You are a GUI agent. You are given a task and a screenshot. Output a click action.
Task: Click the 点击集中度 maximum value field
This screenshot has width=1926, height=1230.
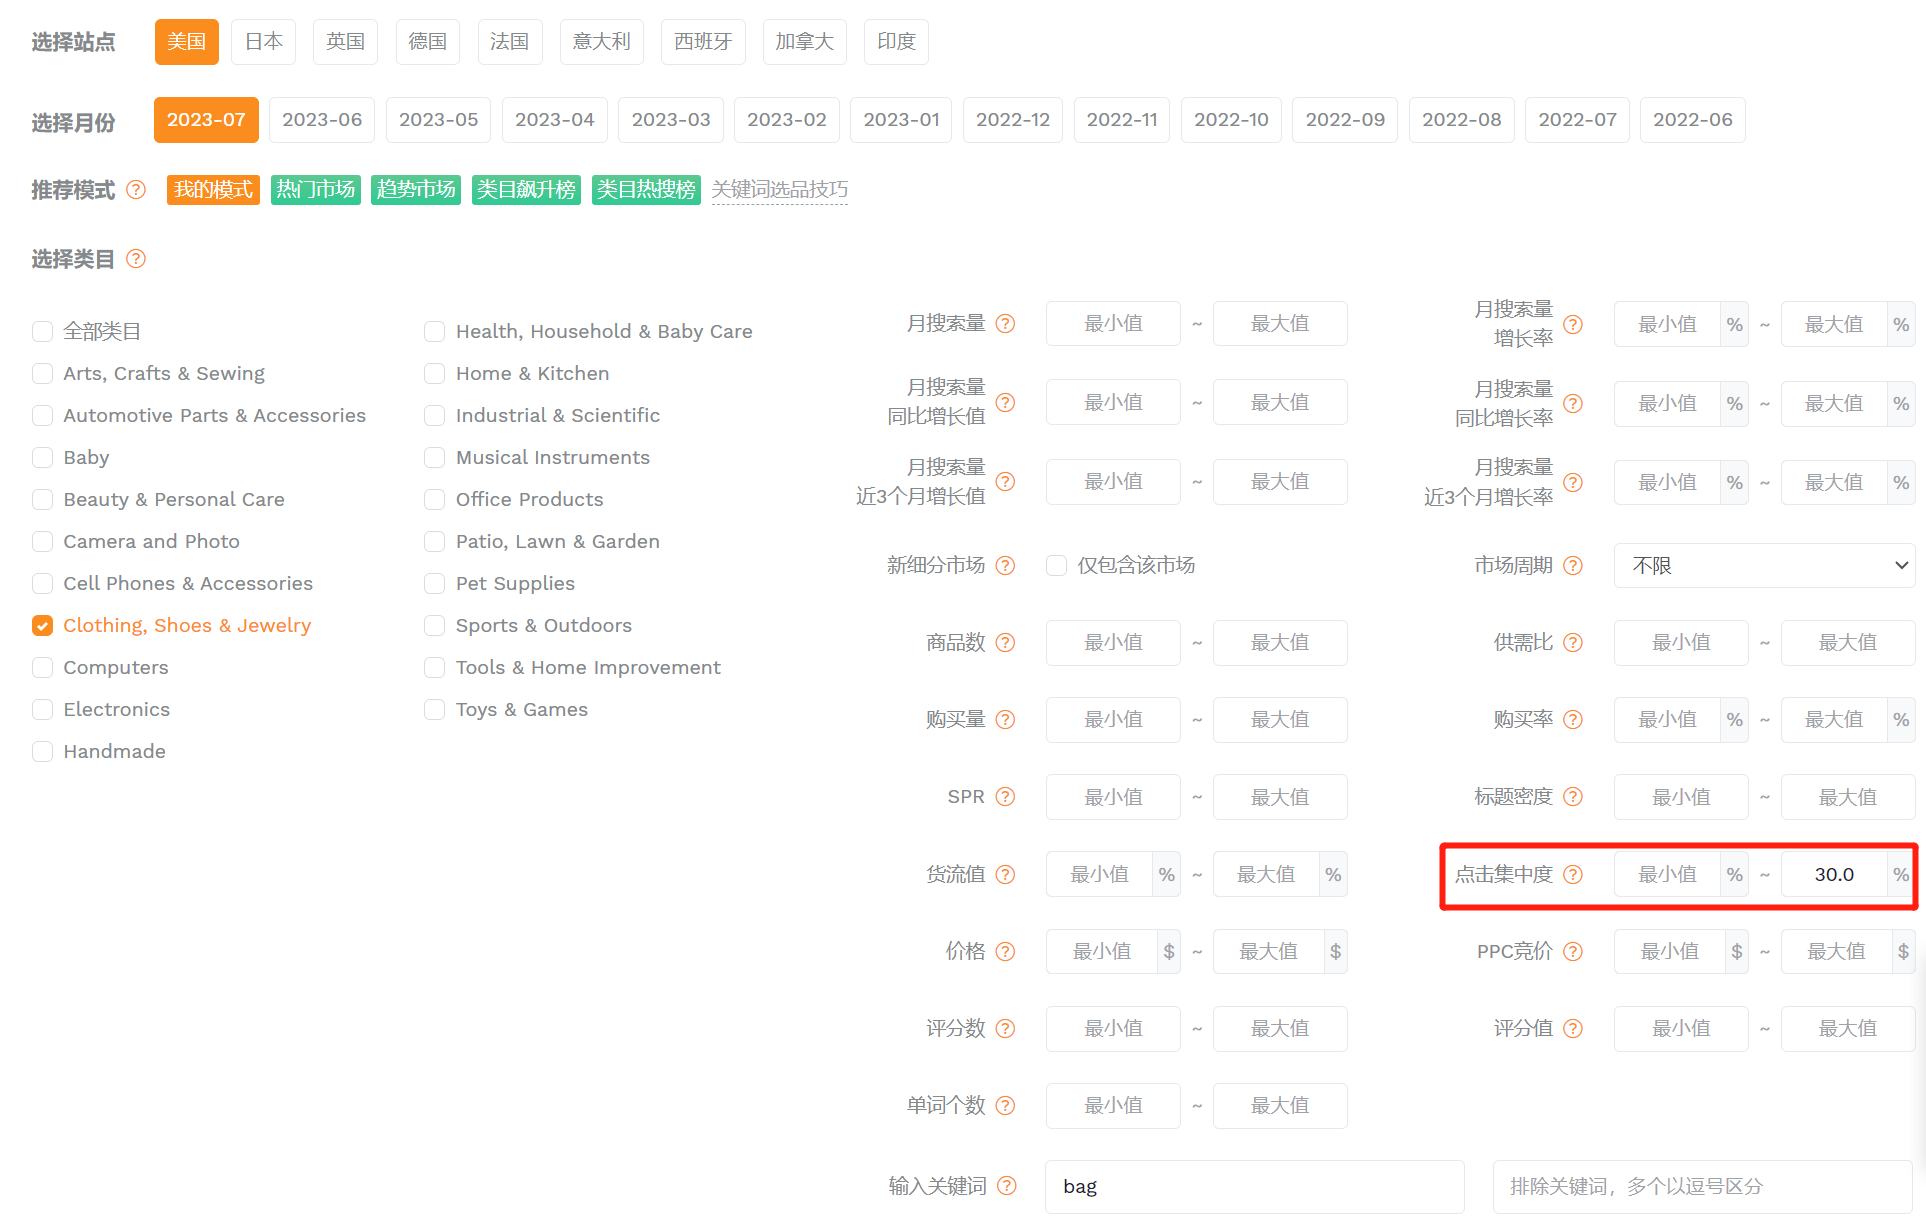click(1834, 875)
